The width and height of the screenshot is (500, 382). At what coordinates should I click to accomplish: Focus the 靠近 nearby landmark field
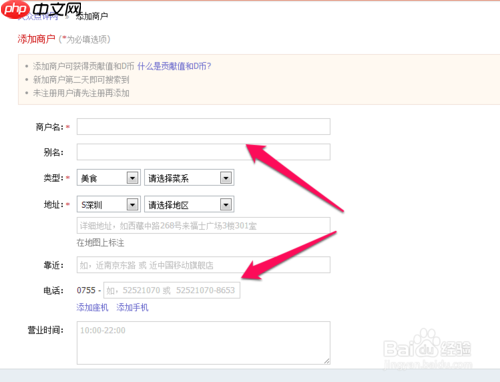(203, 265)
